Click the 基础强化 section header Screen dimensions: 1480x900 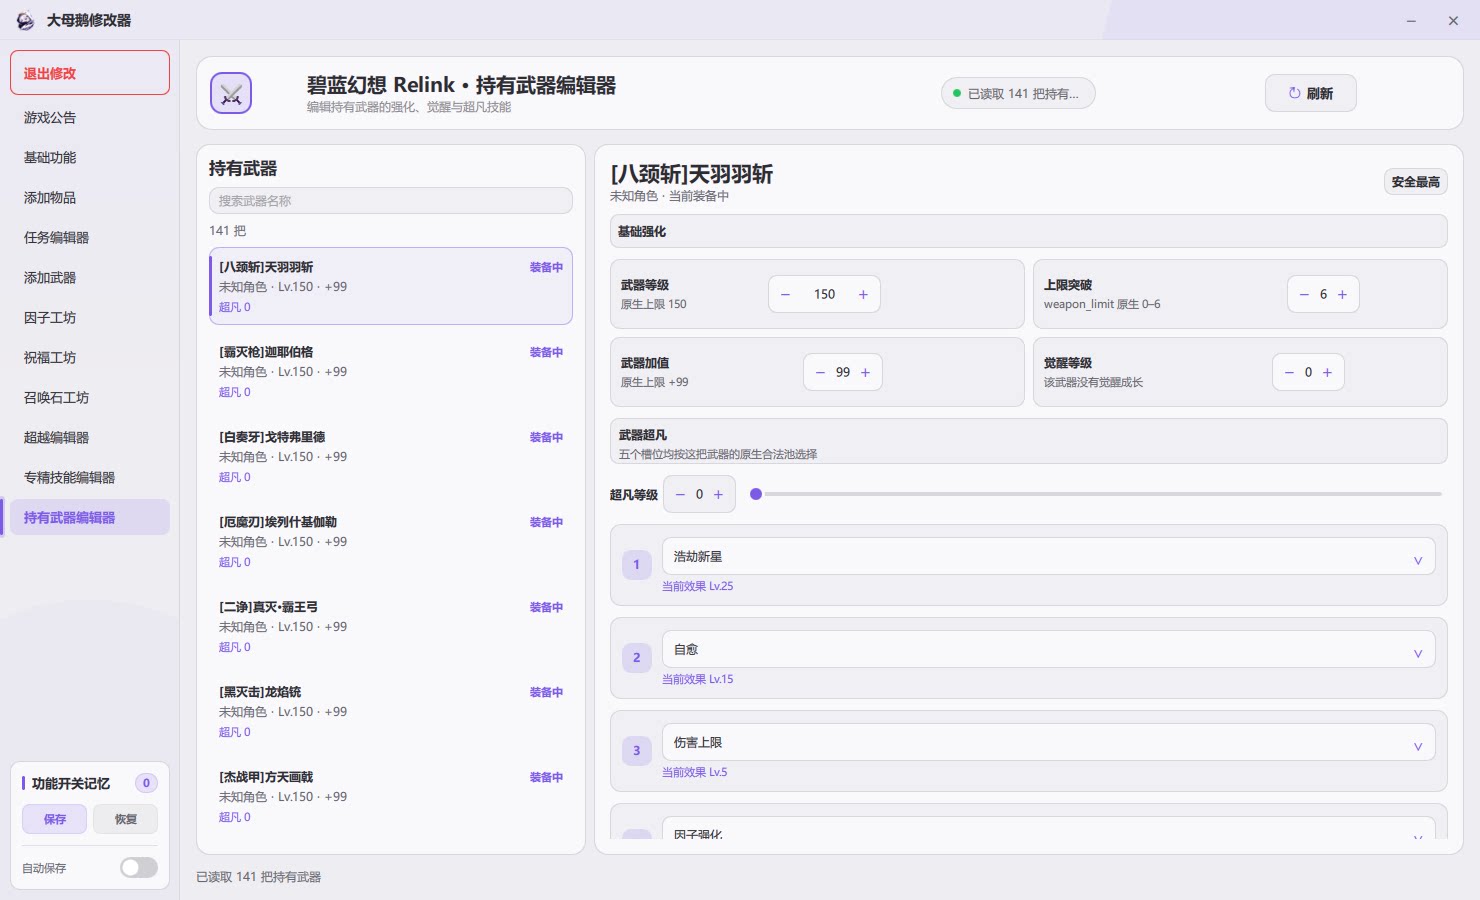(x=1029, y=231)
